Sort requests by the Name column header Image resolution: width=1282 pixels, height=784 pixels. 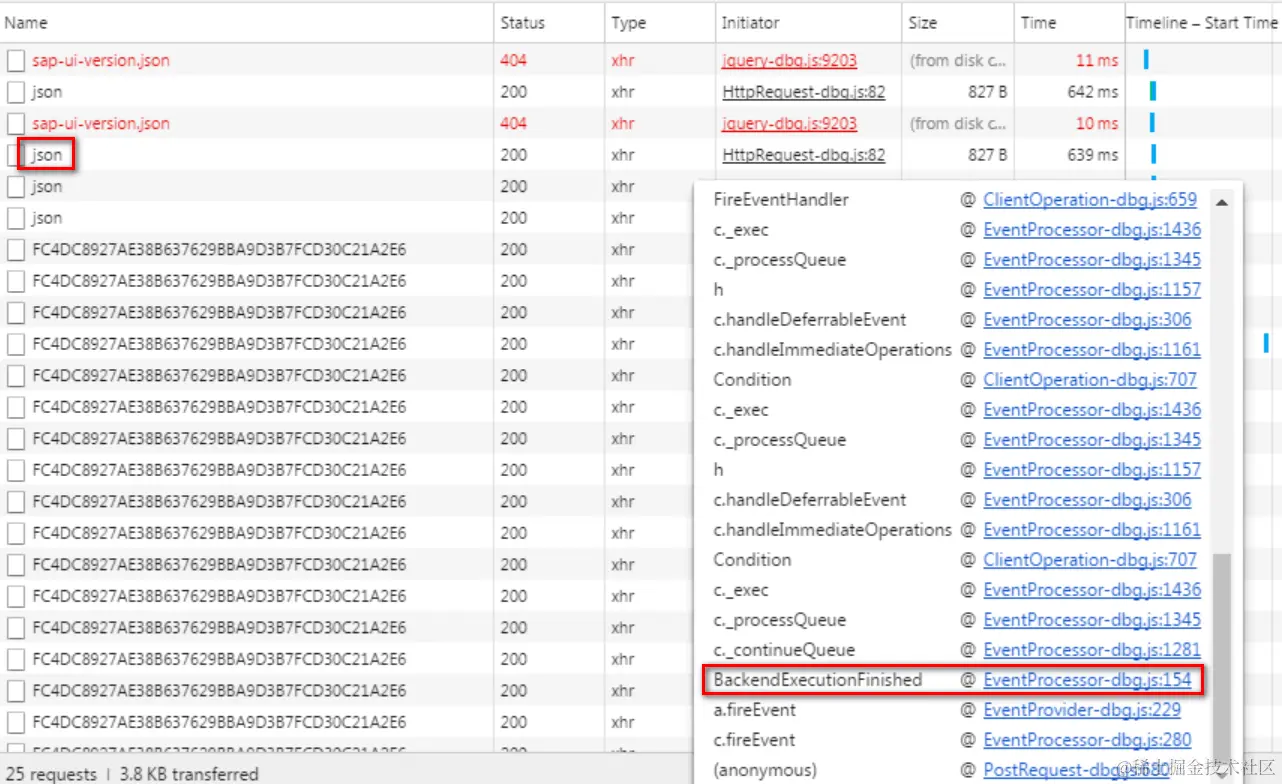pyautogui.click(x=246, y=22)
